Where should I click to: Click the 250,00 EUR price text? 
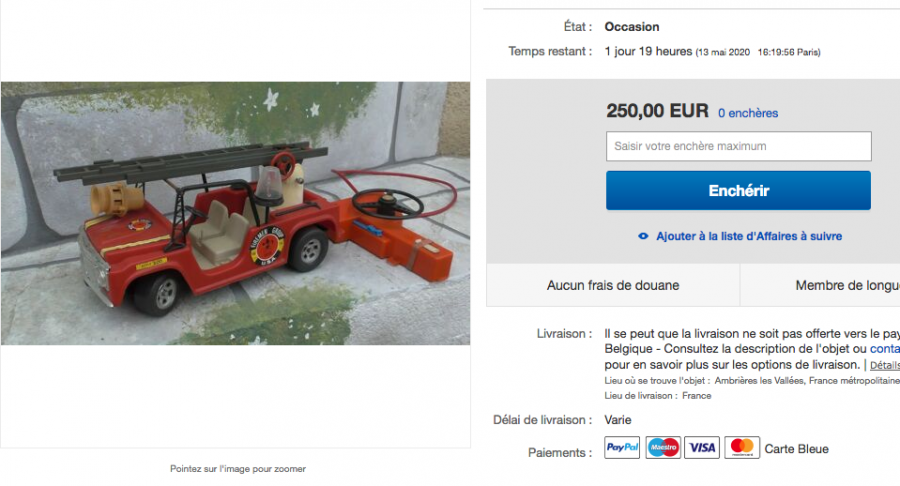pos(658,111)
